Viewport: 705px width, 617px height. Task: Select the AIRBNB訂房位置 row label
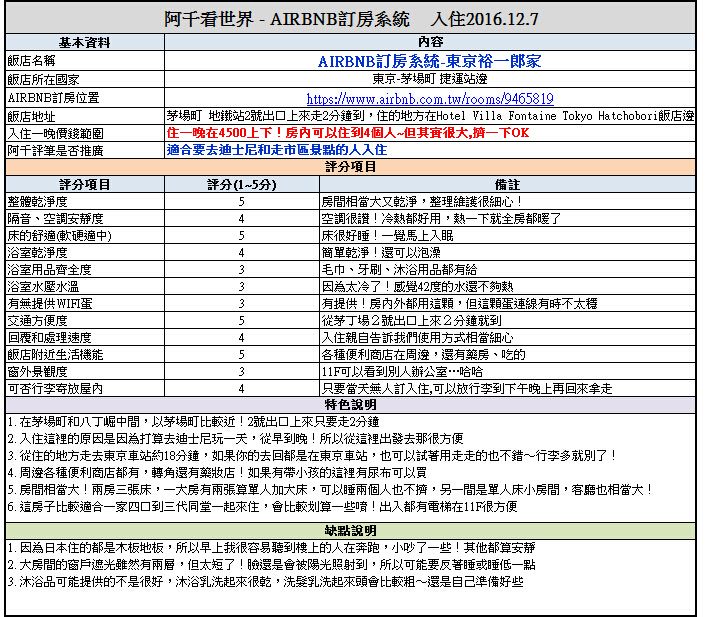click(x=53, y=98)
